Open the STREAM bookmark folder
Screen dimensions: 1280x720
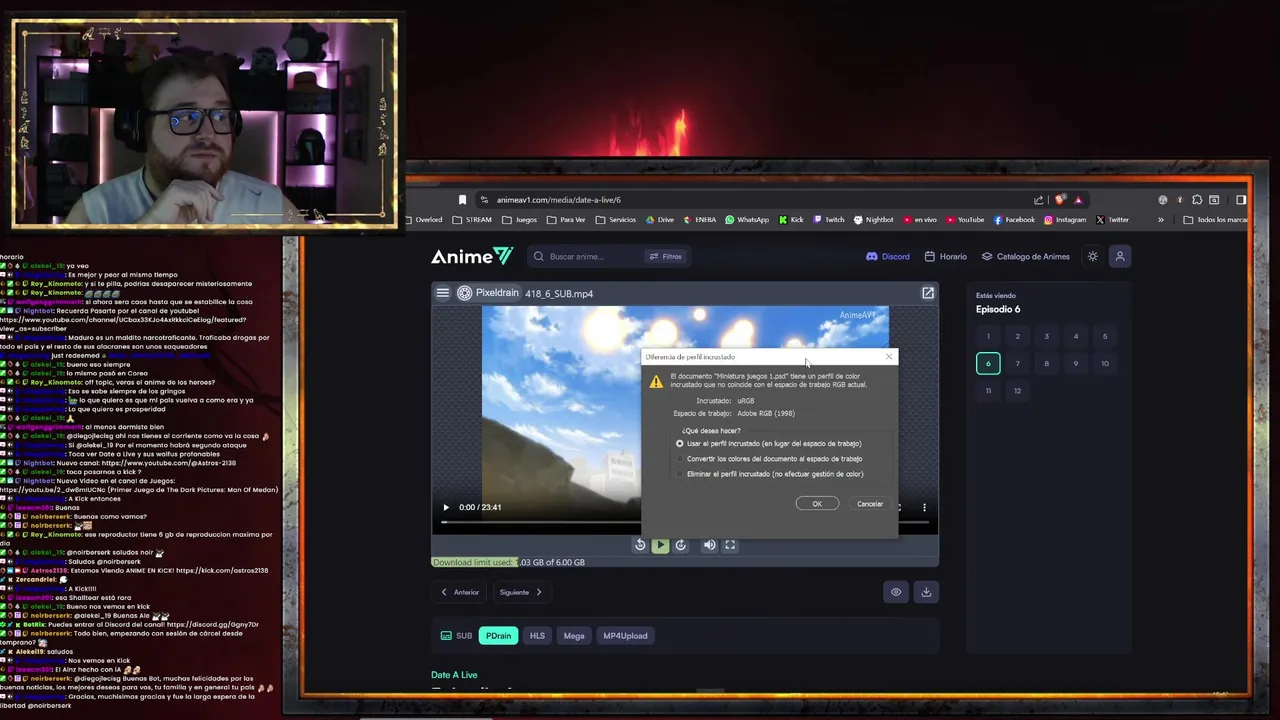[472, 220]
